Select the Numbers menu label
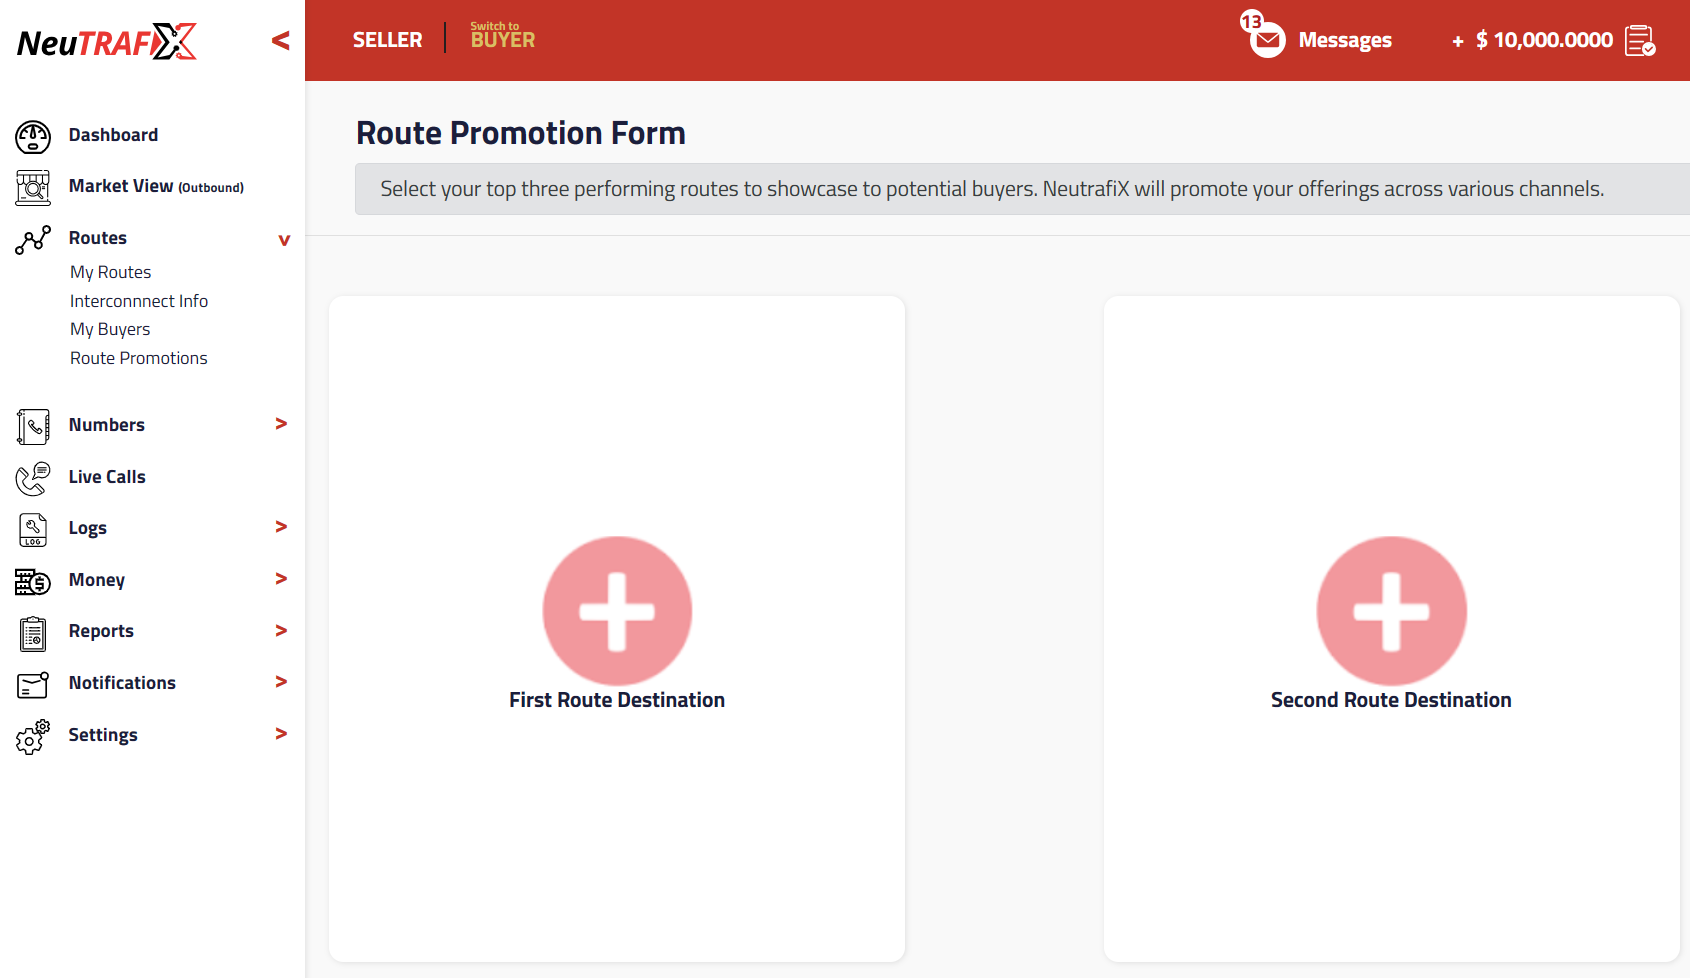The height and width of the screenshot is (978, 1690). [x=107, y=425]
